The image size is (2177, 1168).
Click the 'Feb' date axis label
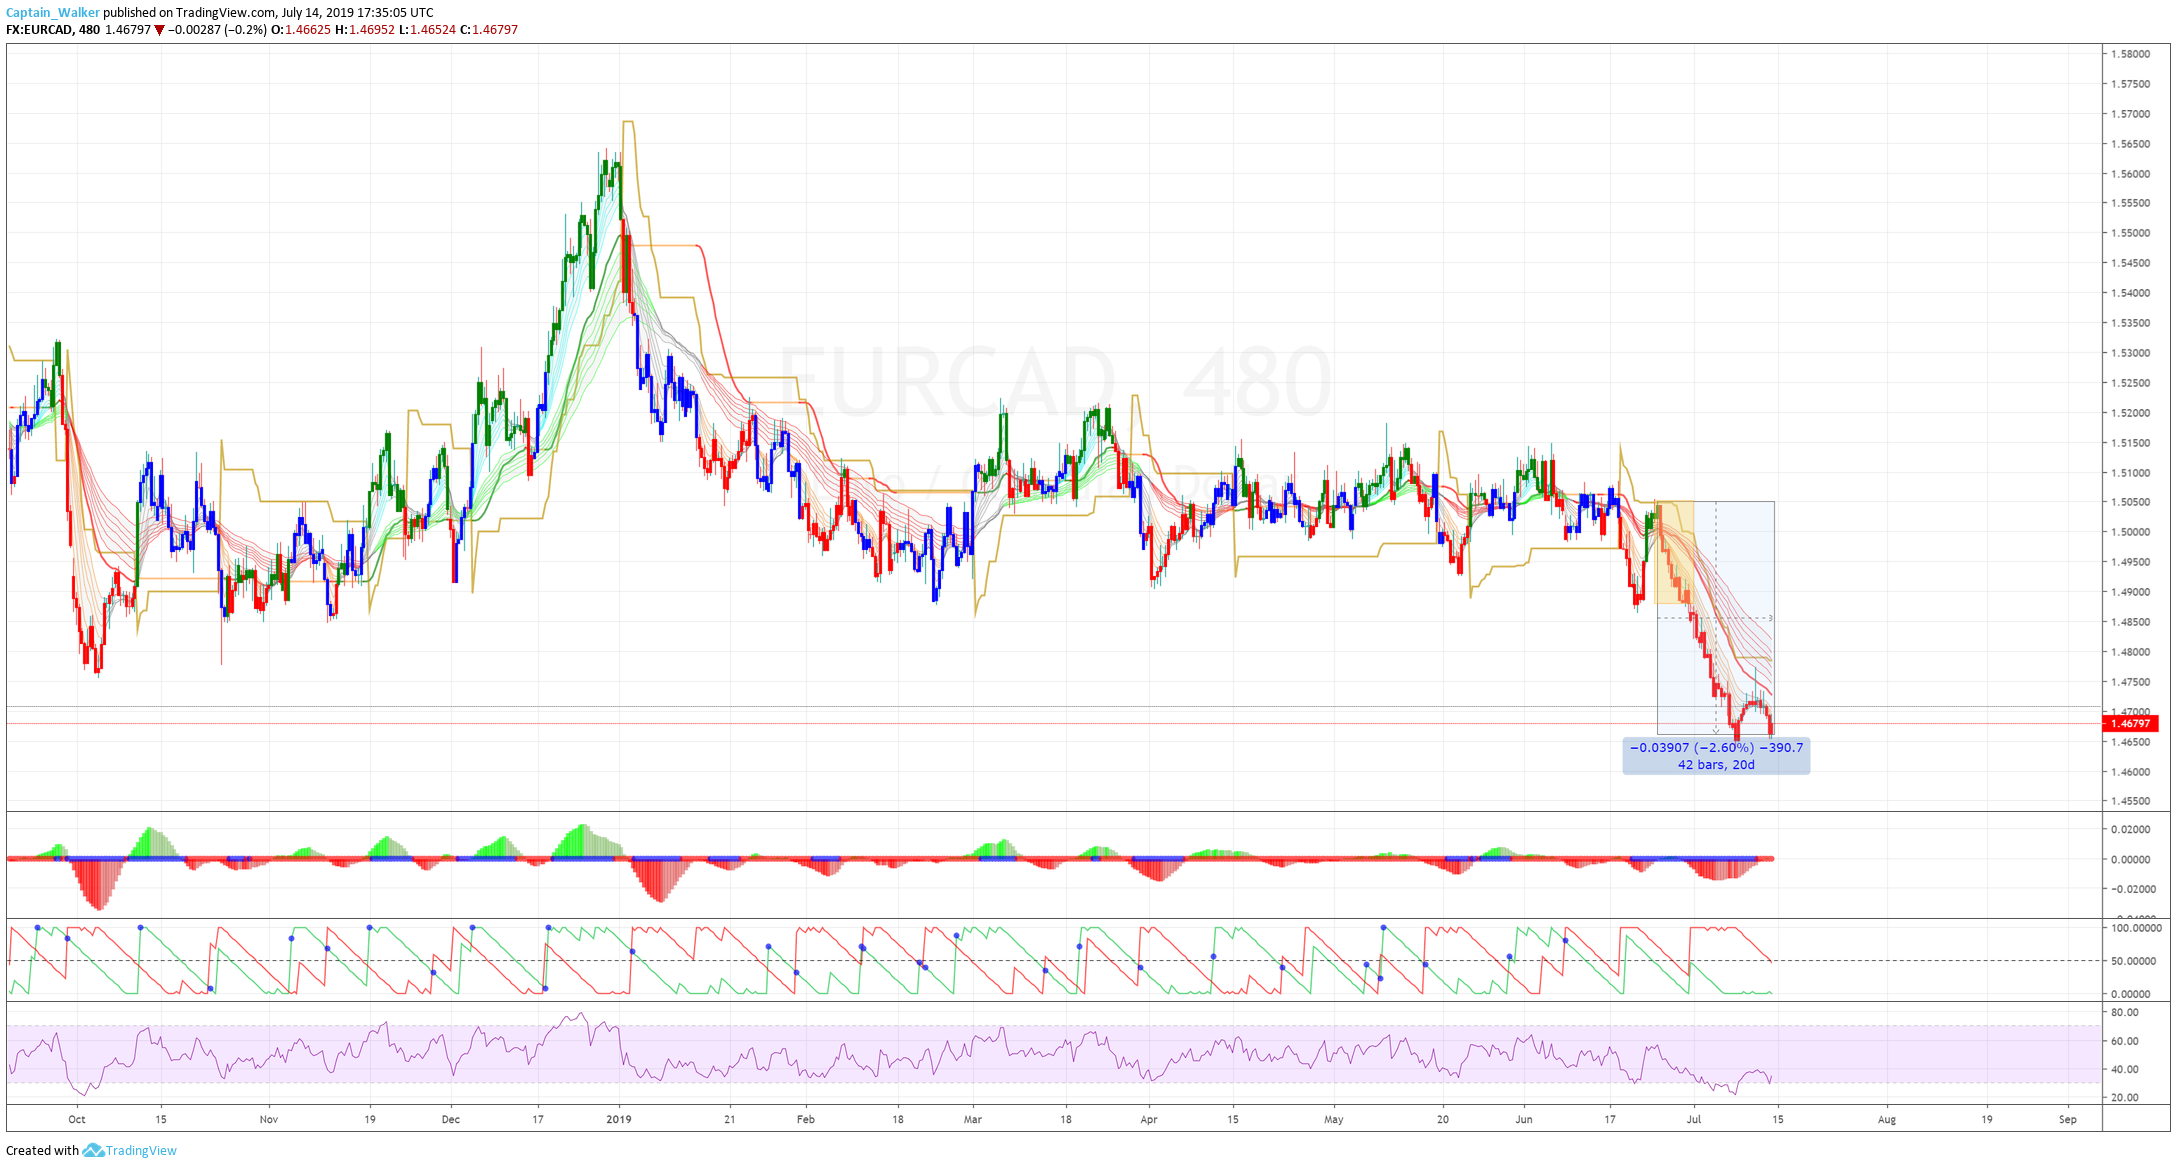[x=806, y=1120]
